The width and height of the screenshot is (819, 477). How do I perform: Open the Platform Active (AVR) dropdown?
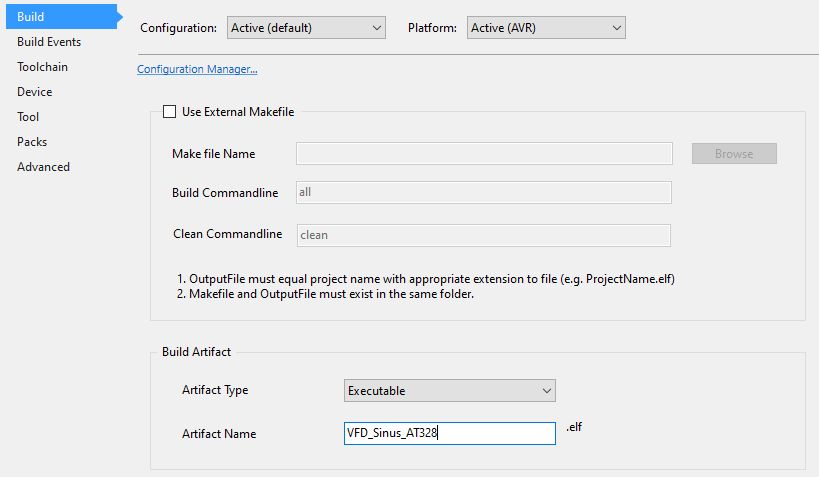546,28
